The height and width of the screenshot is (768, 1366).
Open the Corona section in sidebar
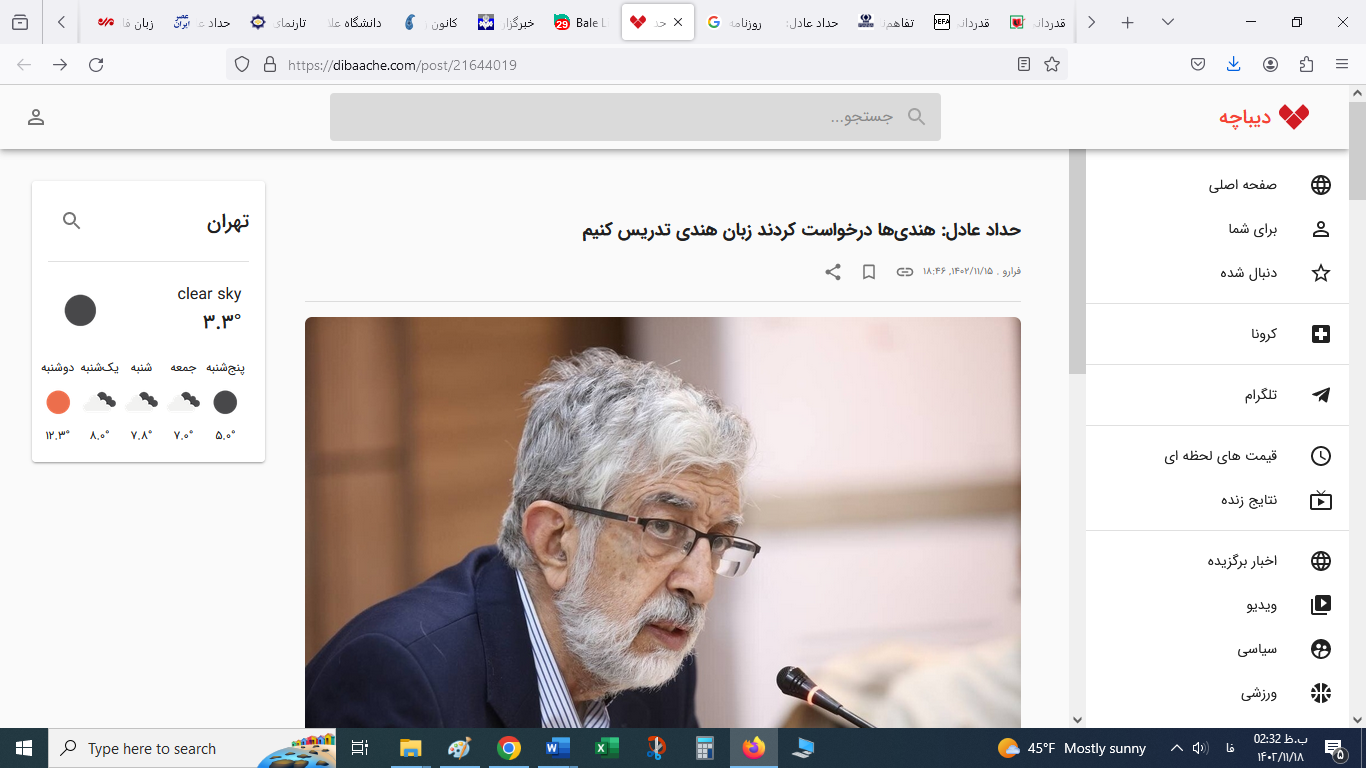pyautogui.click(x=1264, y=334)
